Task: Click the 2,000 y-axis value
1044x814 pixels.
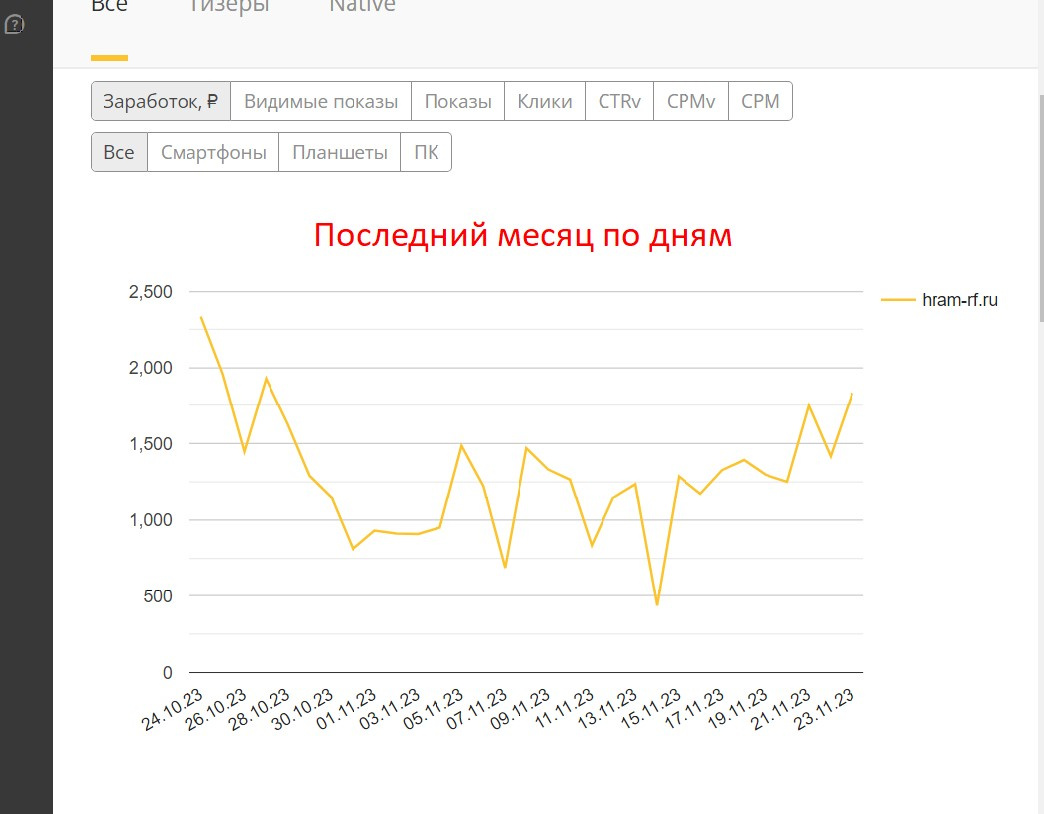Action: 150,367
